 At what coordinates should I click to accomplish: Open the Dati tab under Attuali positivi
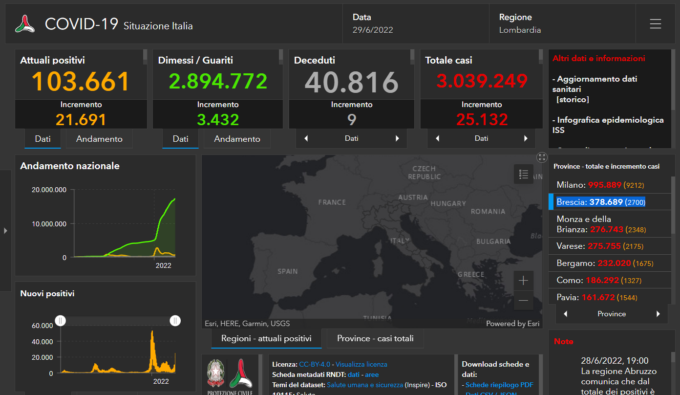tap(42, 139)
